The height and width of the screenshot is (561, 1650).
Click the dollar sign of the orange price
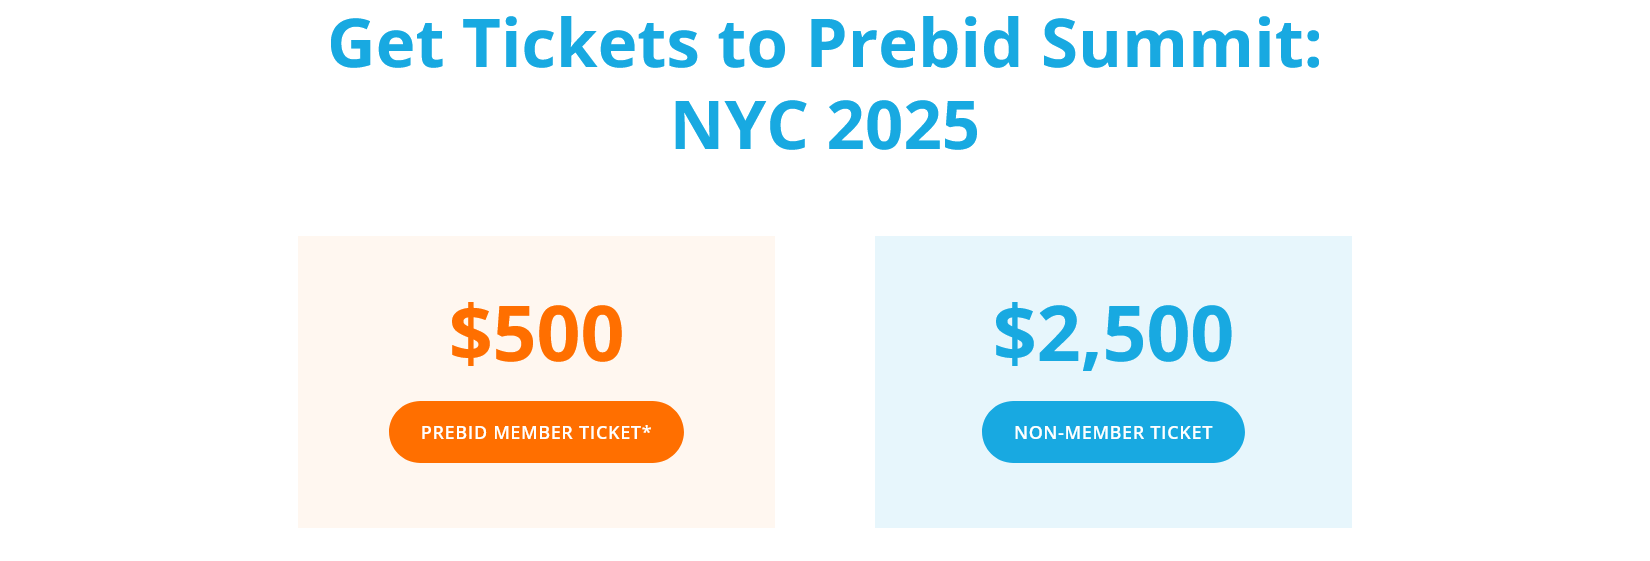click(470, 333)
